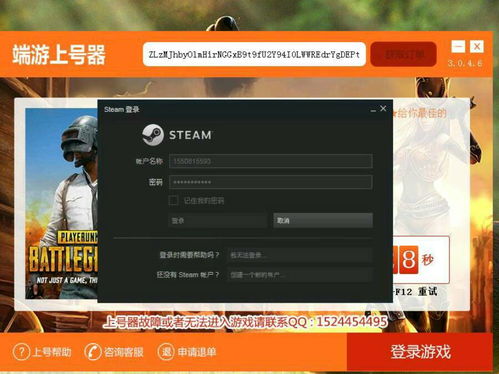Click the Steam 登录 button
Image resolution: width=499 pixels, height=374 pixels.
218,220
